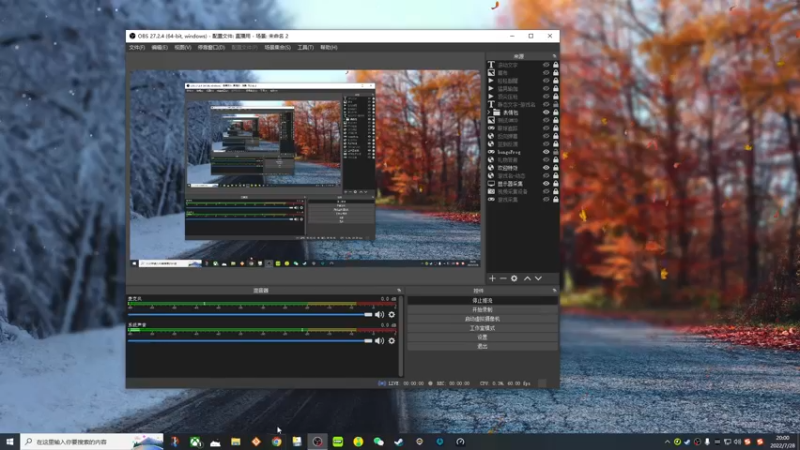Click the 停止推流 button

(x=482, y=300)
